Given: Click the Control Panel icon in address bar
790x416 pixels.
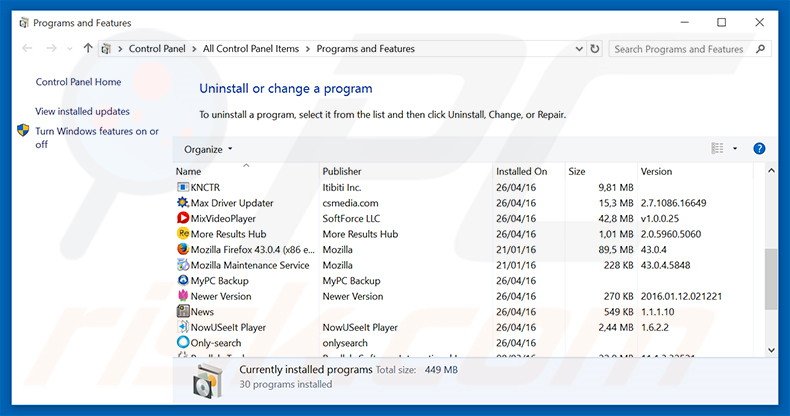Looking at the screenshot, I should 106,49.
